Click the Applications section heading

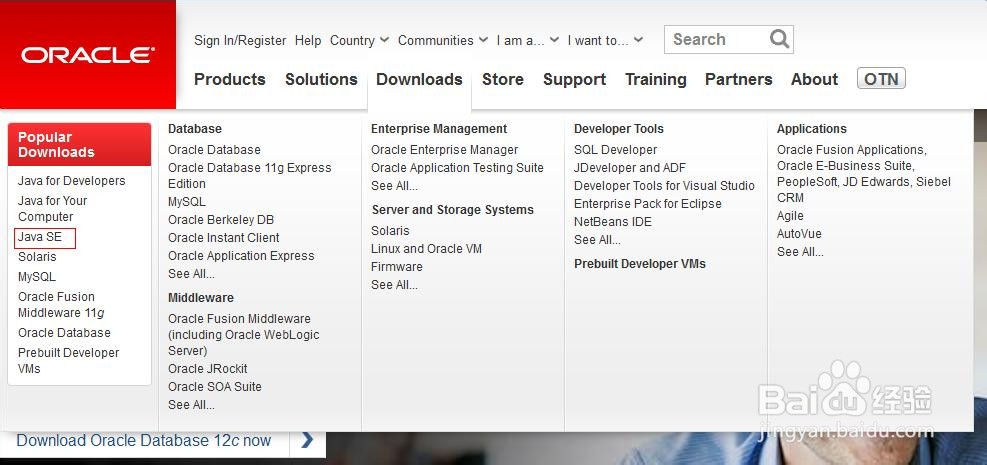[811, 128]
